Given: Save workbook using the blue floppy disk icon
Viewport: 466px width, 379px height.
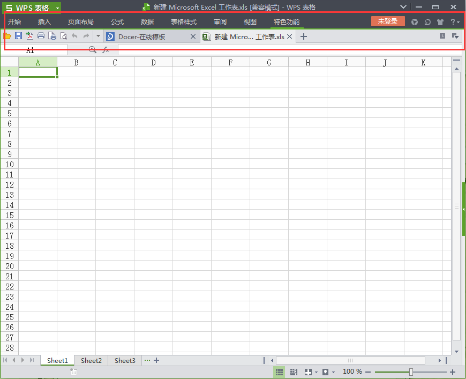Looking at the screenshot, I should click(x=18, y=36).
